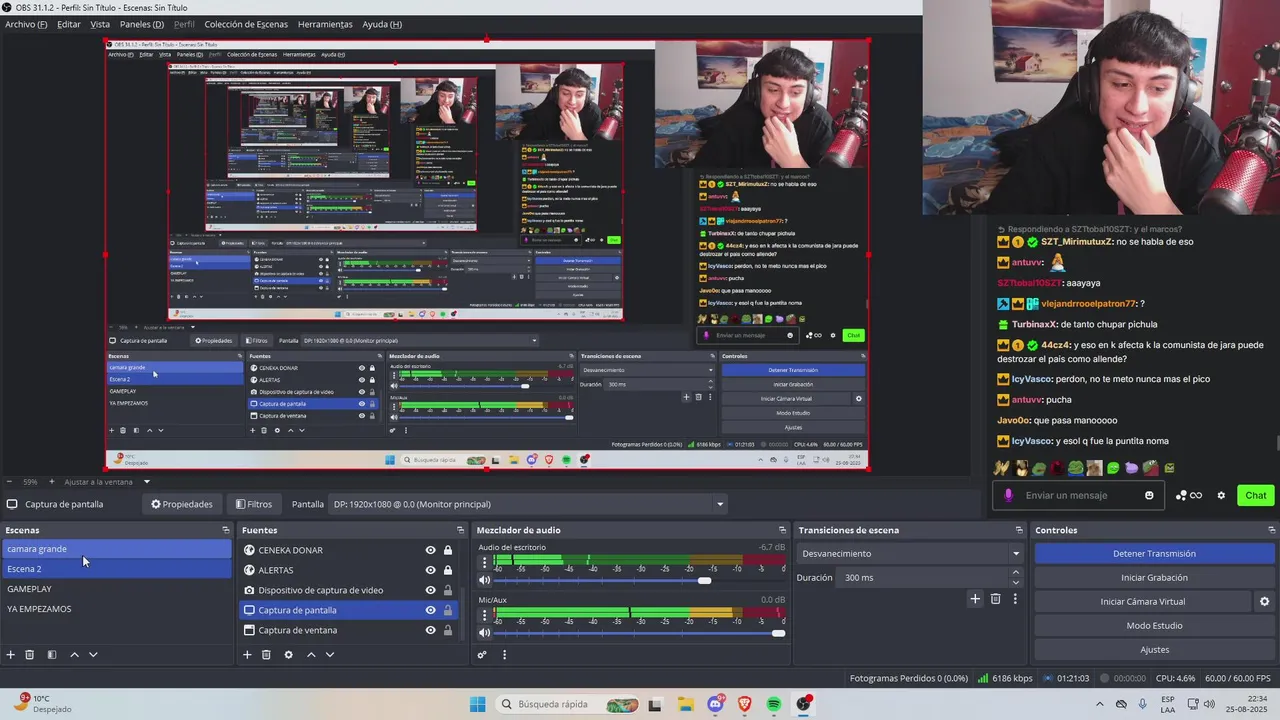Show hidden system tray icons chevron
This screenshot has height=720, width=1280.
tap(1100, 705)
